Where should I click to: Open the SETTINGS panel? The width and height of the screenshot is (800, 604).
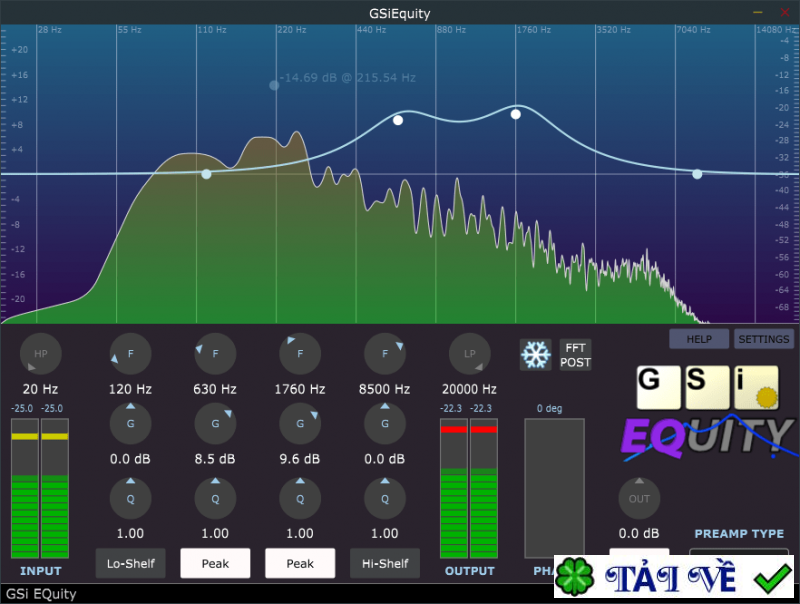(x=764, y=339)
